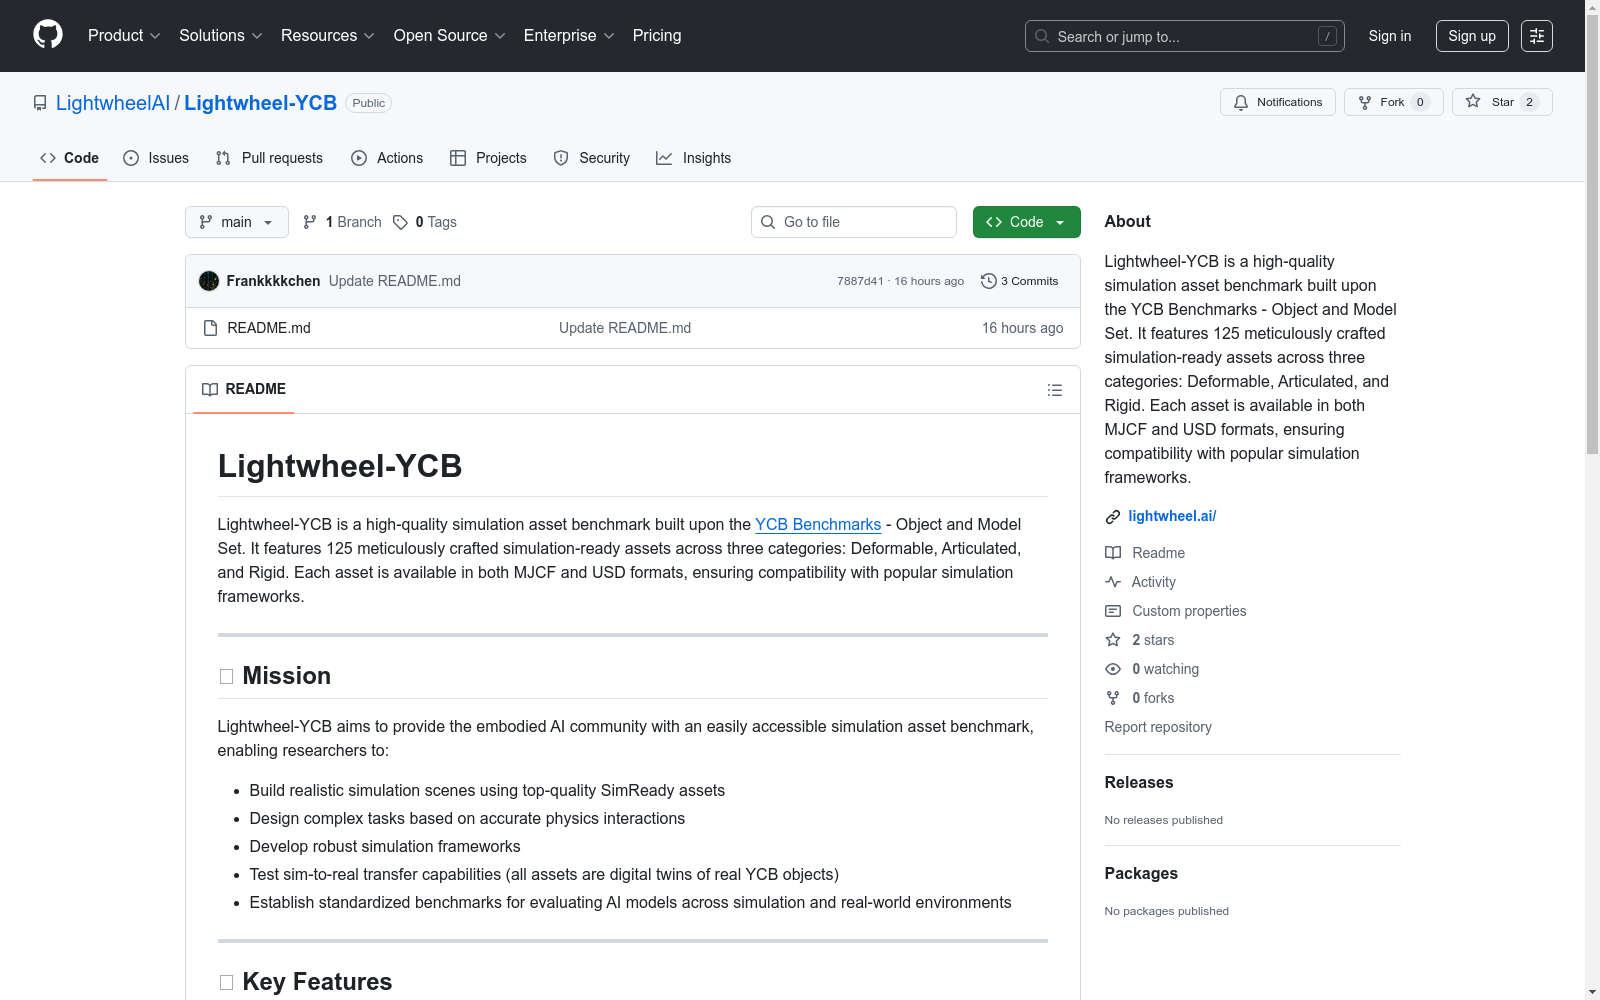
Task: Expand the Open Source menu
Action: [450, 36]
